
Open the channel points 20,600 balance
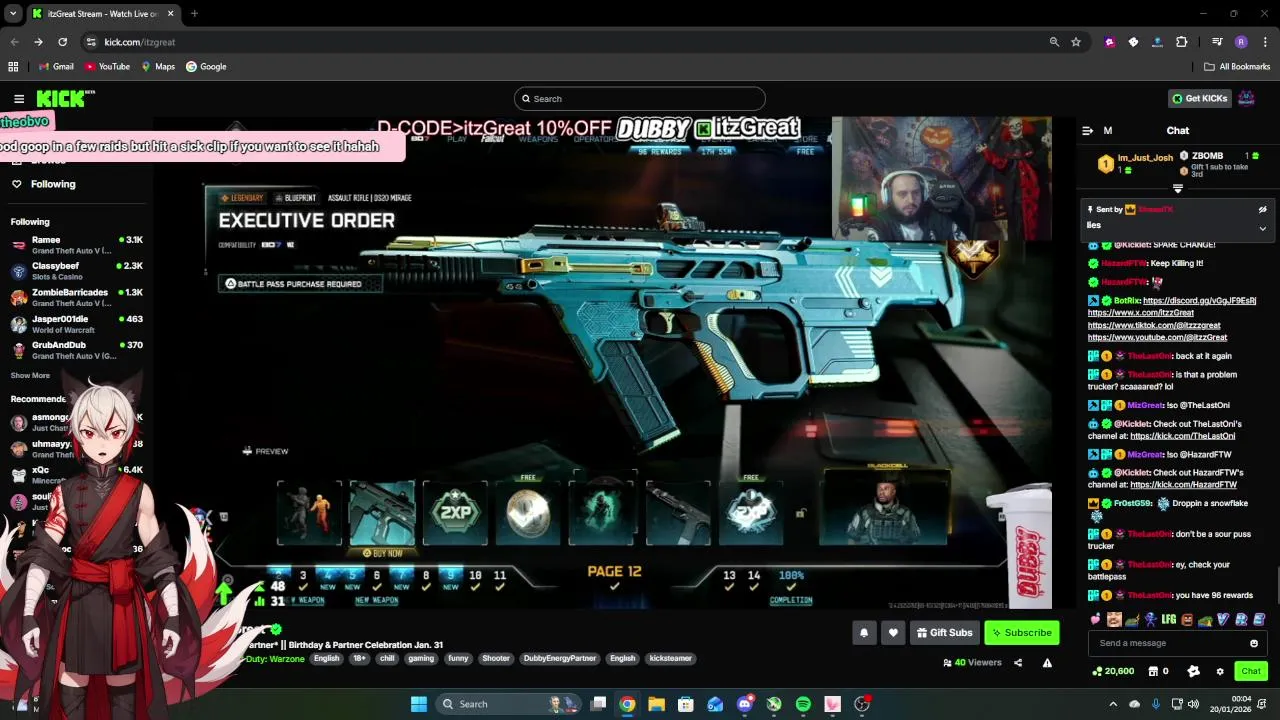(x=1113, y=671)
